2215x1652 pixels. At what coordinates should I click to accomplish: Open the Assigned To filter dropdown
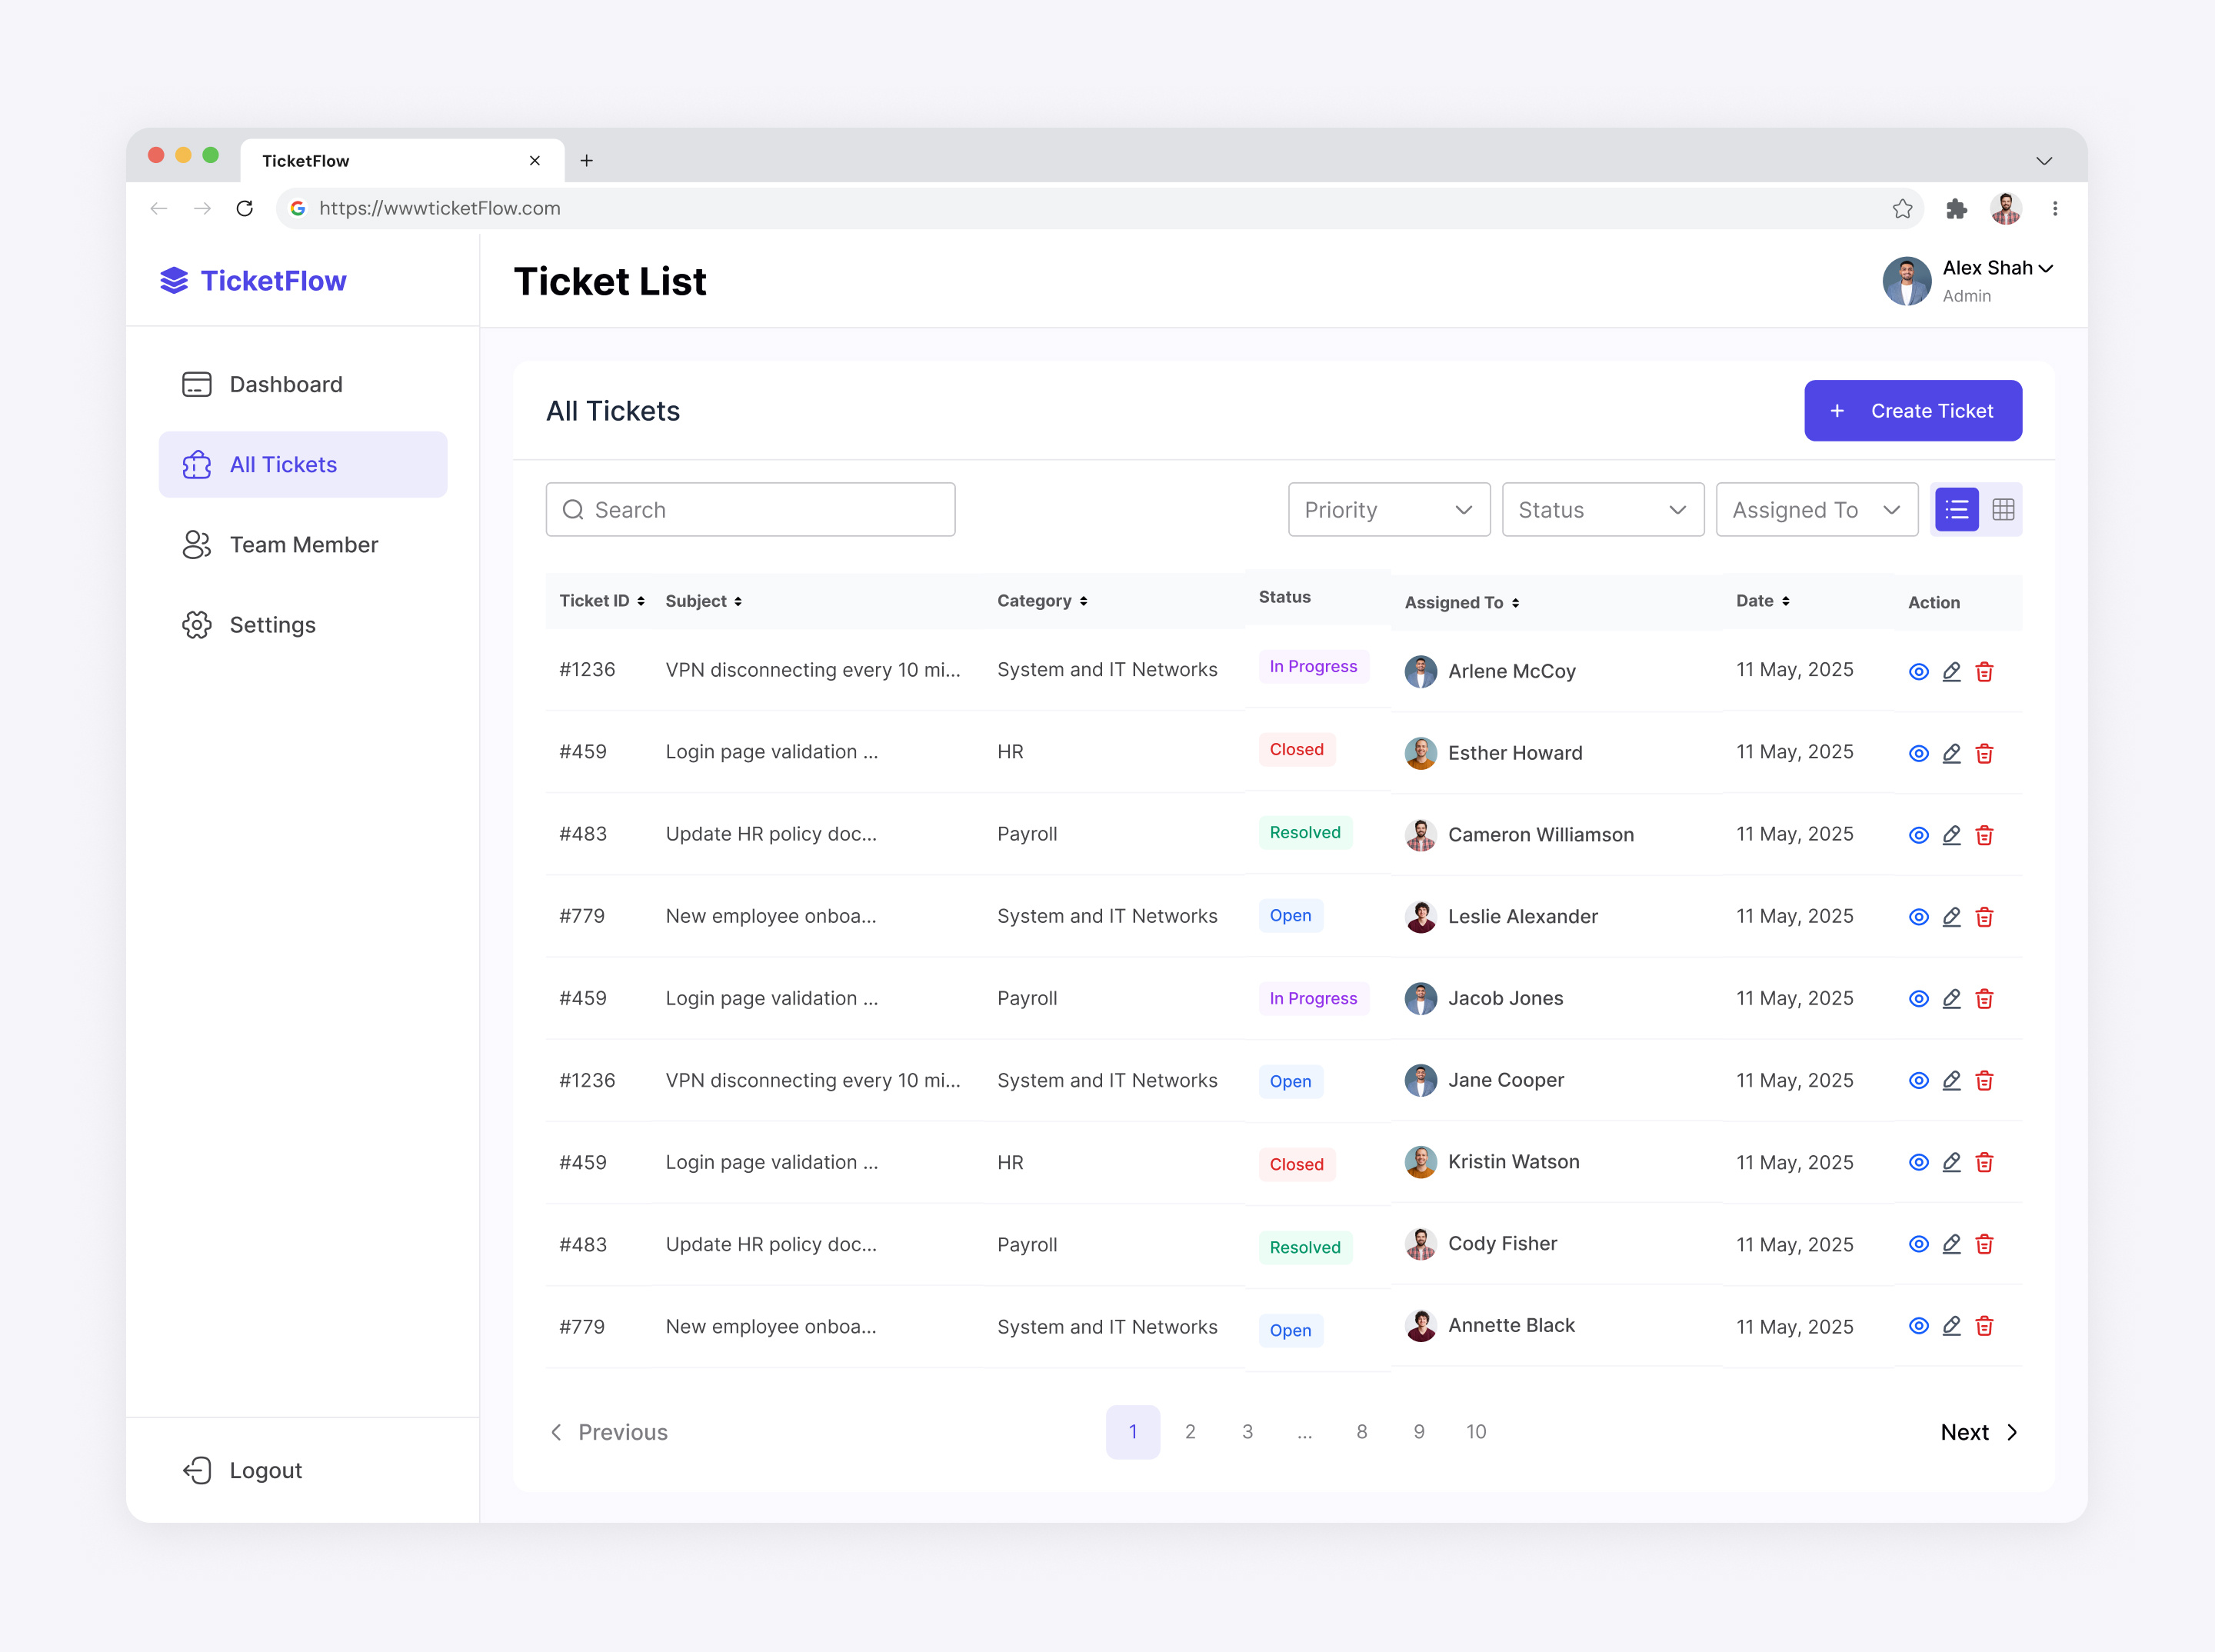[1816, 510]
